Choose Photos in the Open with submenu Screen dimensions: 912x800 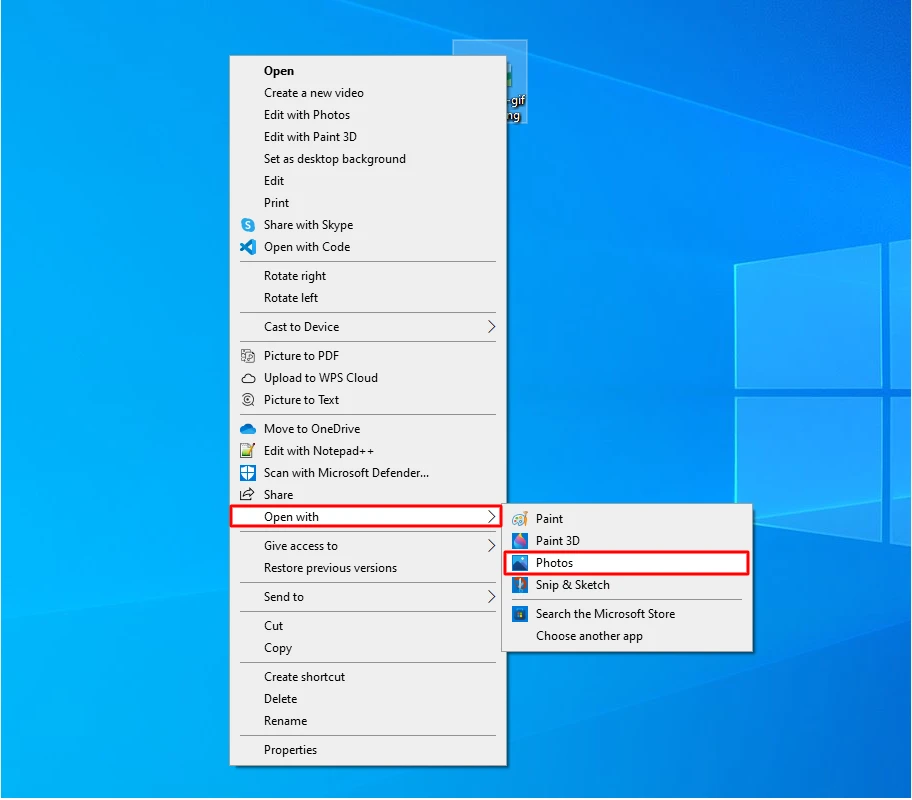point(626,563)
